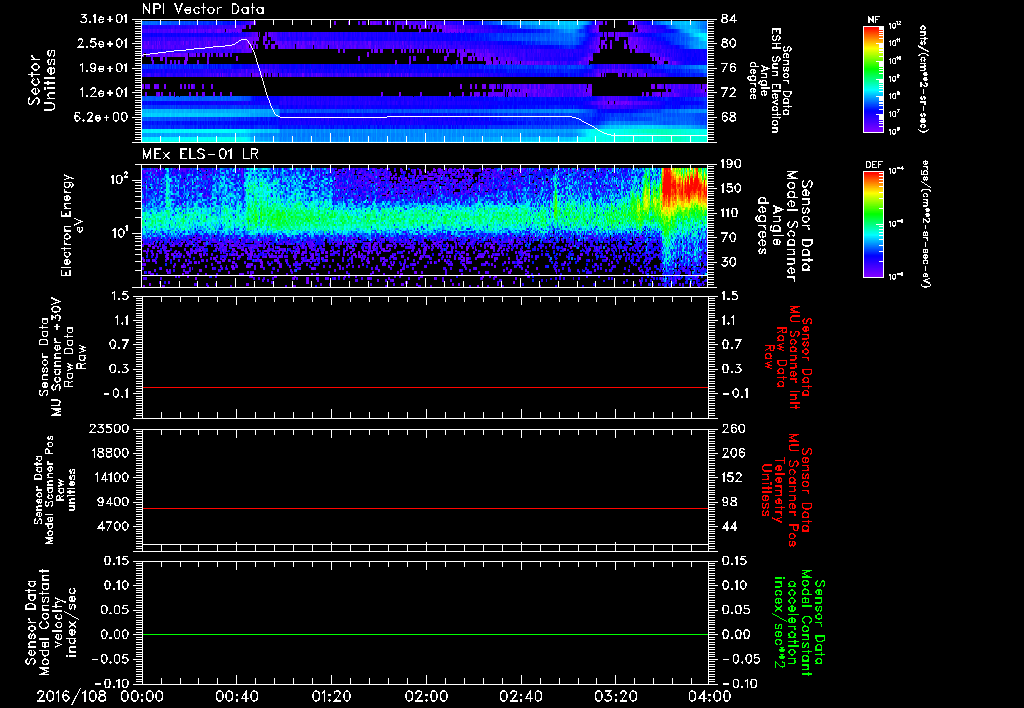Click the "00:40" time axis label
This screenshot has height=708, width=1024.
[236, 696]
